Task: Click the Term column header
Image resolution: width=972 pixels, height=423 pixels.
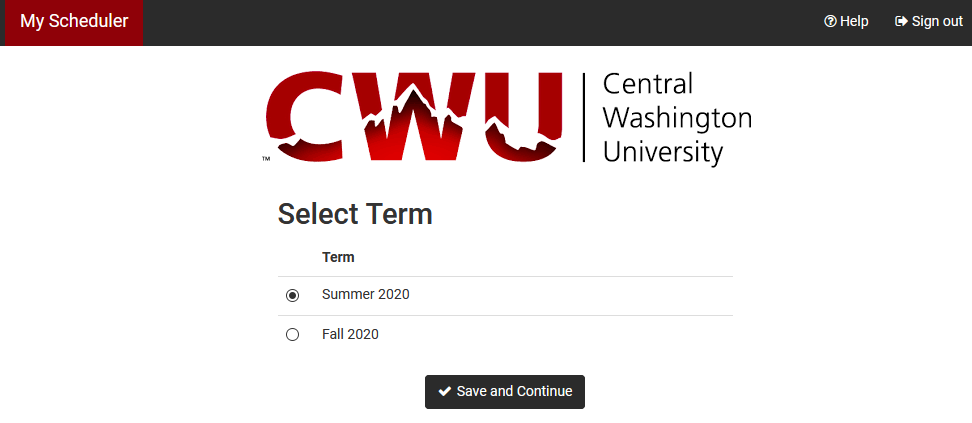Action: [338, 257]
